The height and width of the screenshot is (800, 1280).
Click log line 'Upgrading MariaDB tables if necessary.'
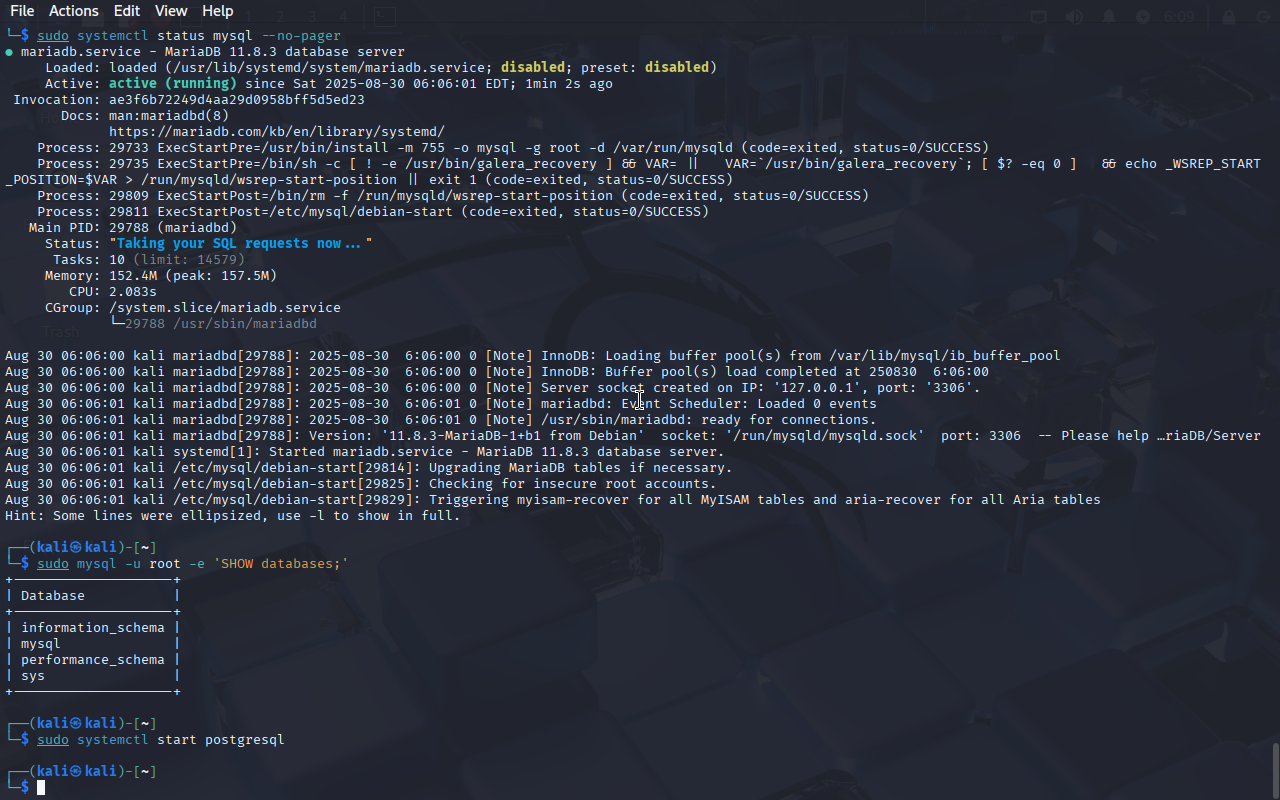369,467
